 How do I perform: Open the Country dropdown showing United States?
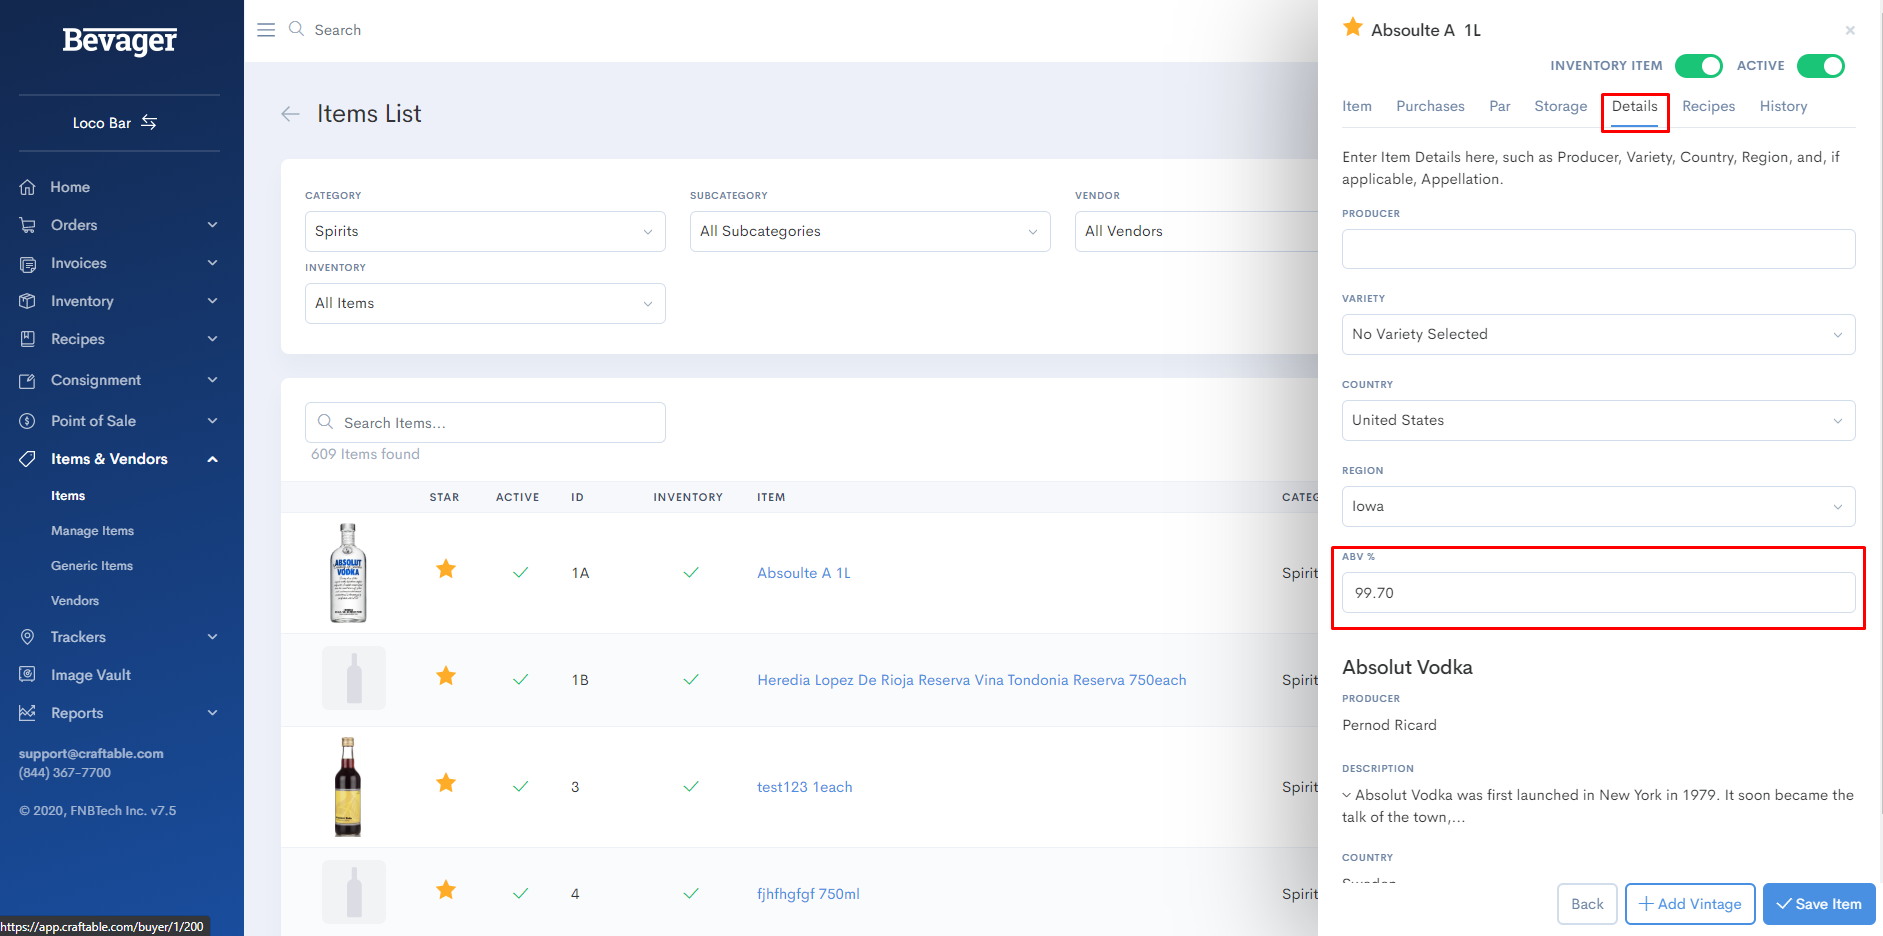pos(1598,420)
